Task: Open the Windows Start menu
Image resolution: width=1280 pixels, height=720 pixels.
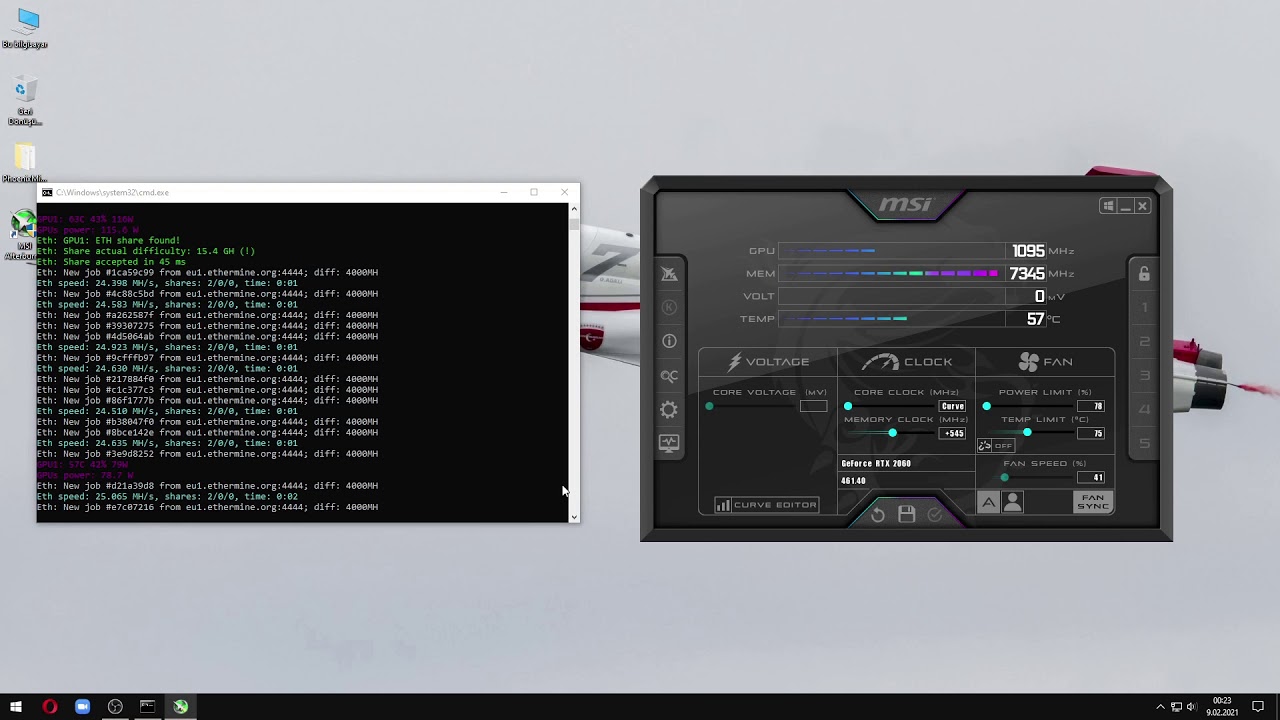Action: 16,707
